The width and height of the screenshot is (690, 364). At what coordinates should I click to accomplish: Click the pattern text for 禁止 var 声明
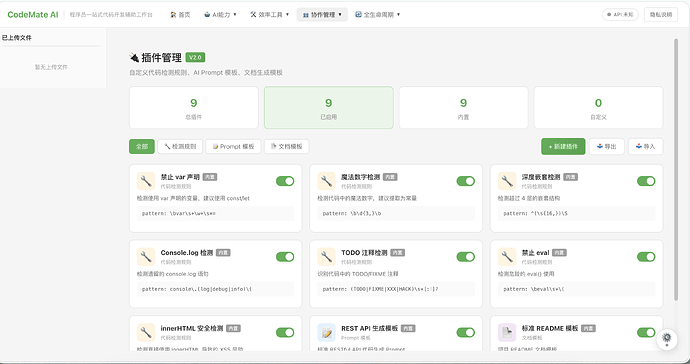(x=179, y=213)
